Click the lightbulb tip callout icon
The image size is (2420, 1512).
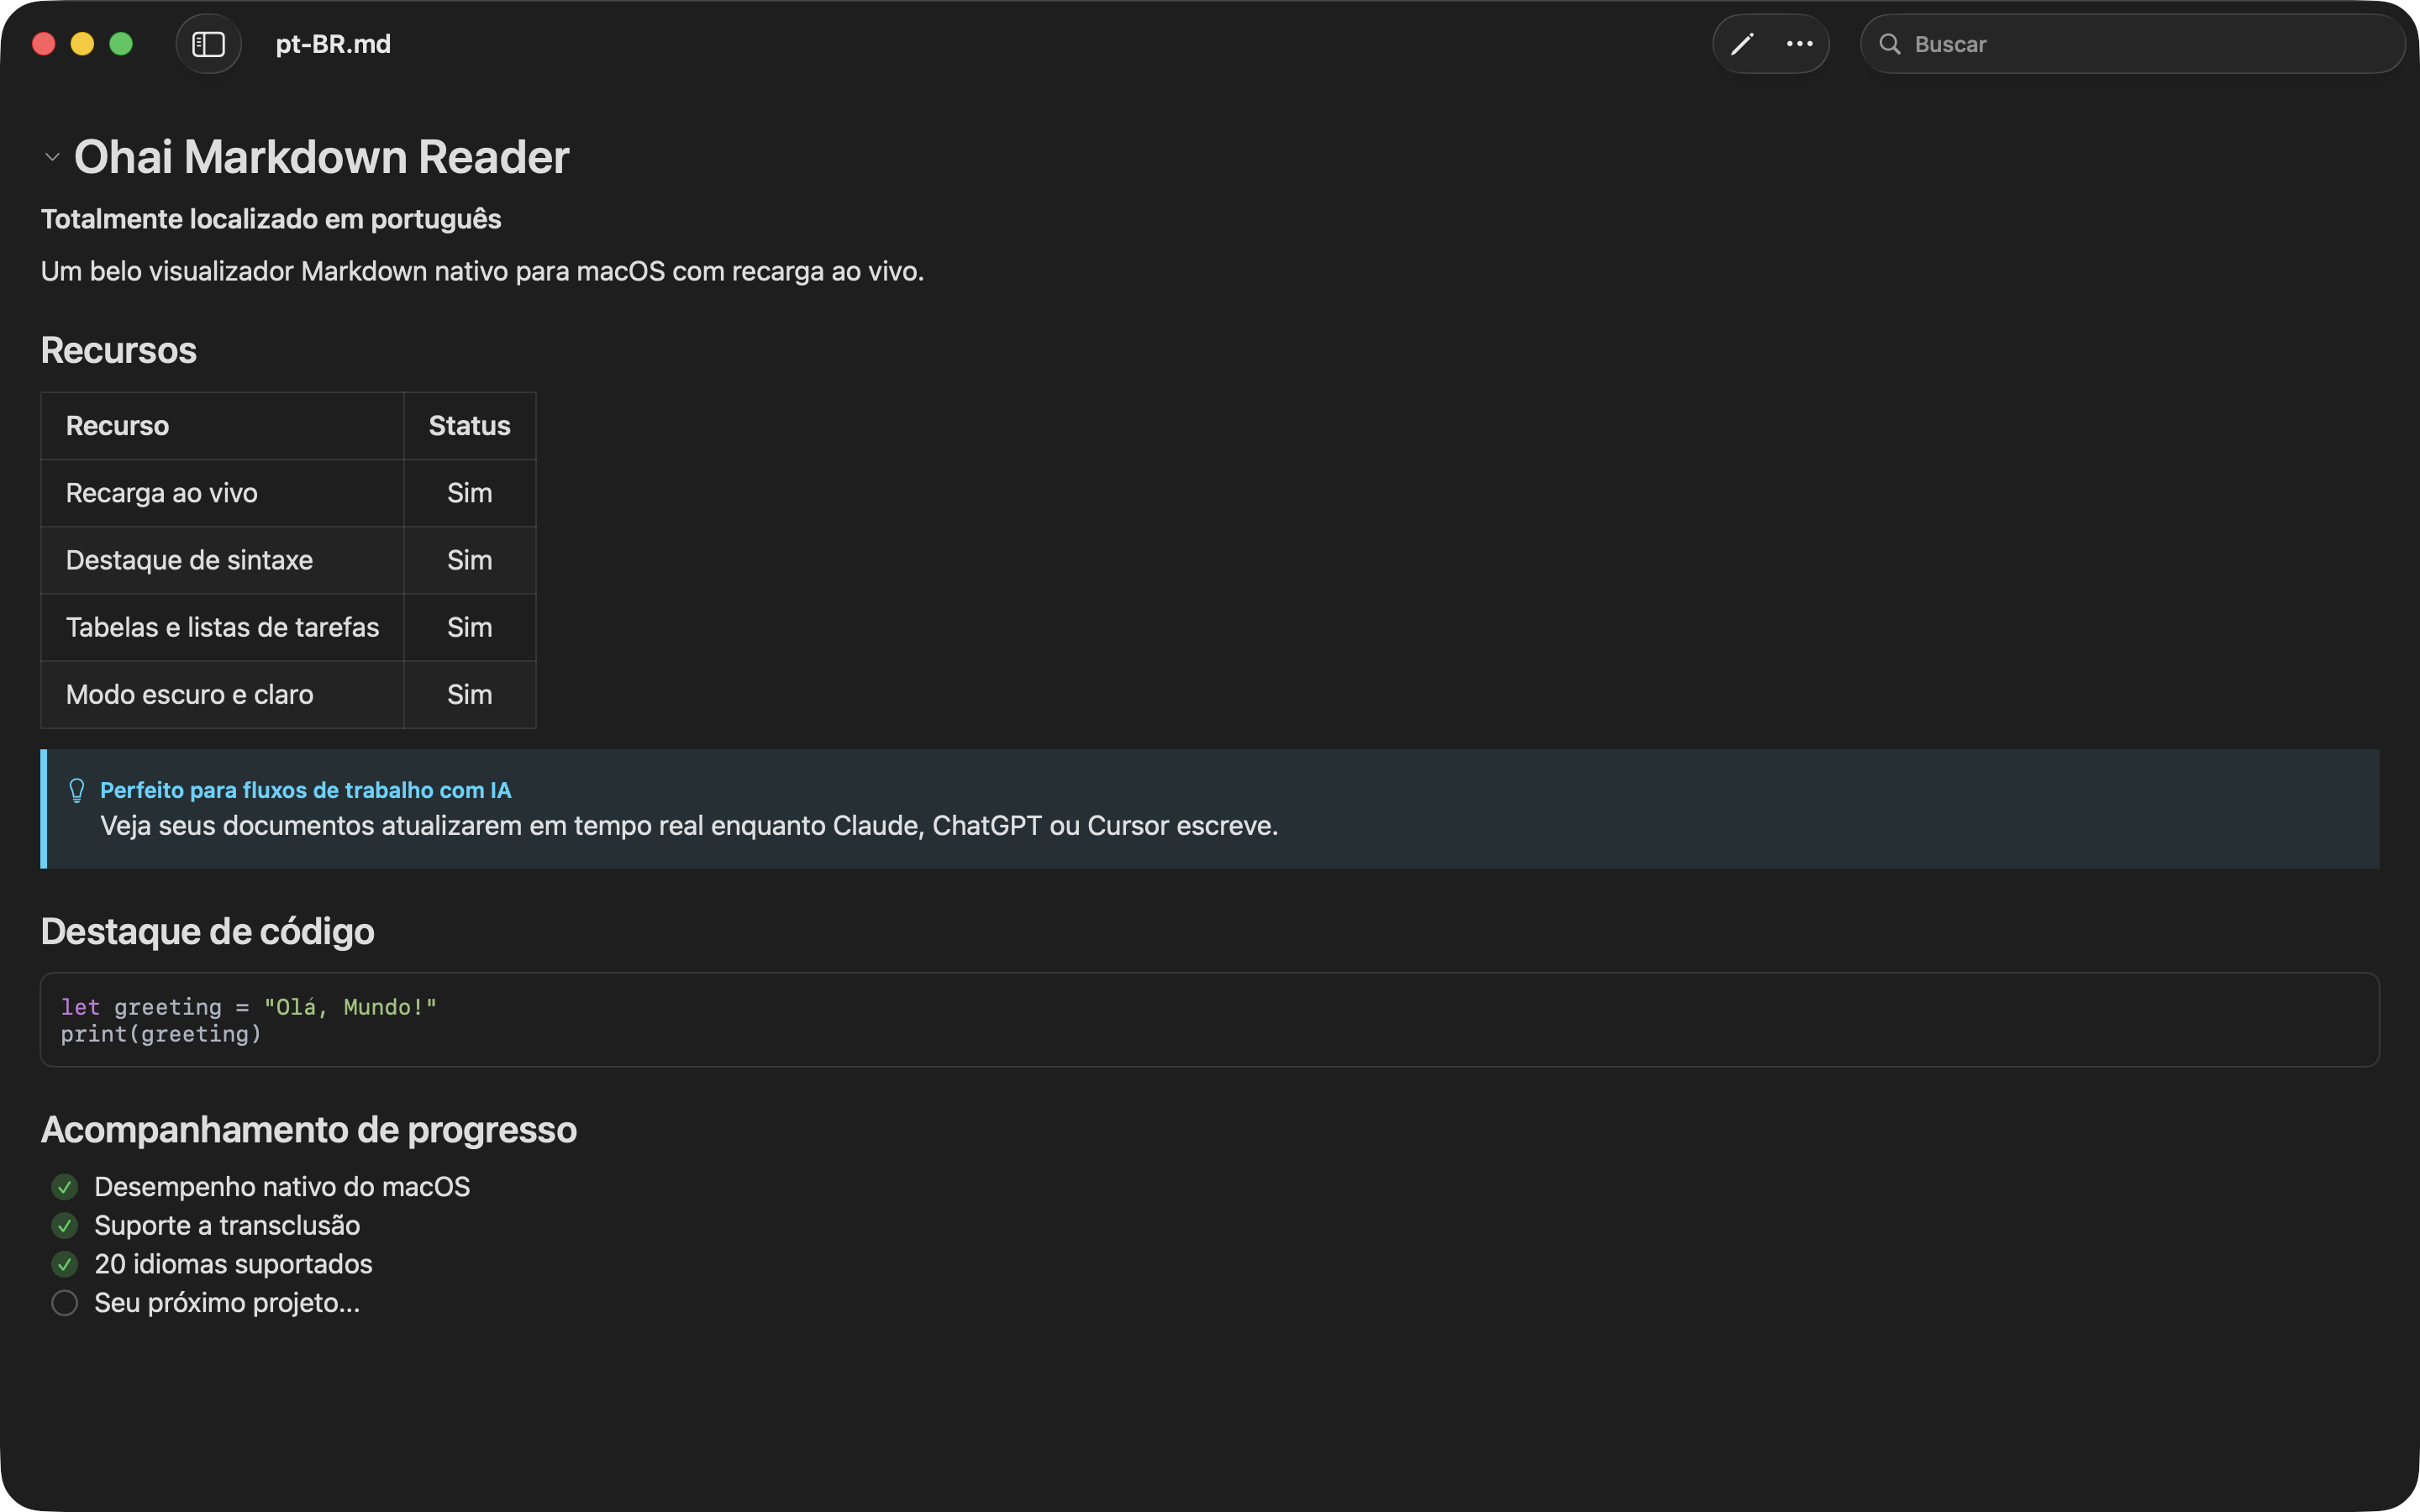pos(77,790)
